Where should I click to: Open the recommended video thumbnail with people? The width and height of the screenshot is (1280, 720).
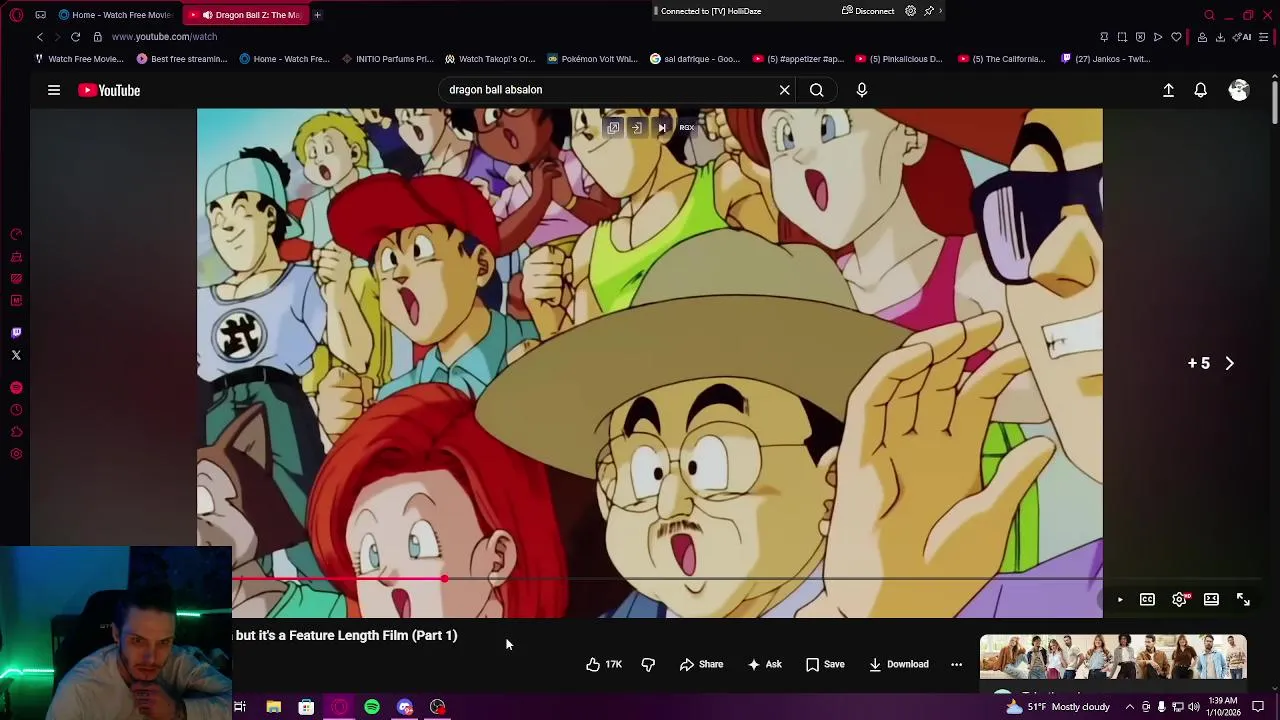(x=1113, y=656)
